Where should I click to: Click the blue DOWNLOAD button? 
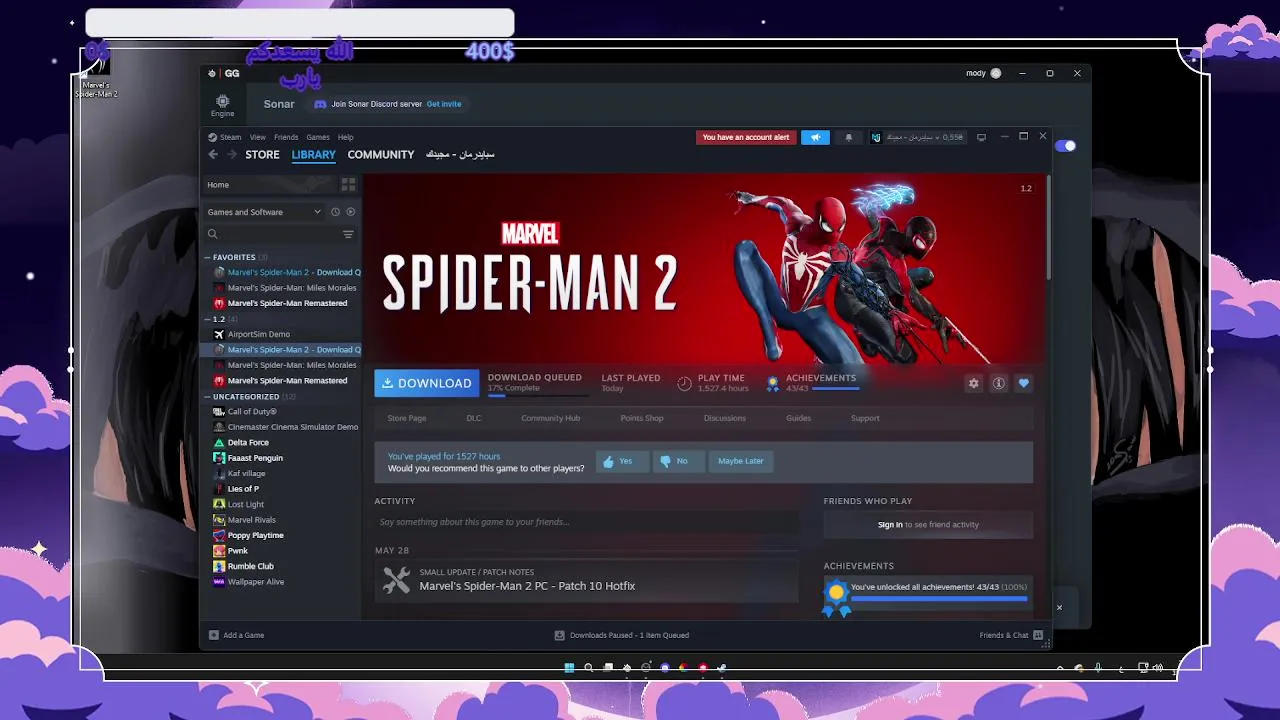point(427,383)
